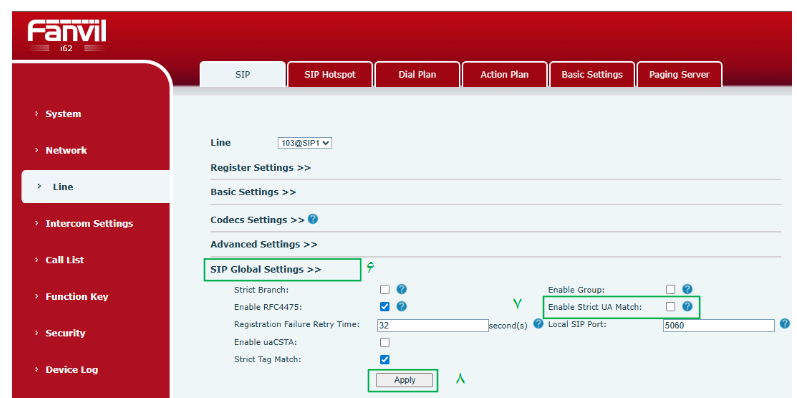797x398 pixels.
Task: Click the second(s) unit label
Action: [508, 326]
